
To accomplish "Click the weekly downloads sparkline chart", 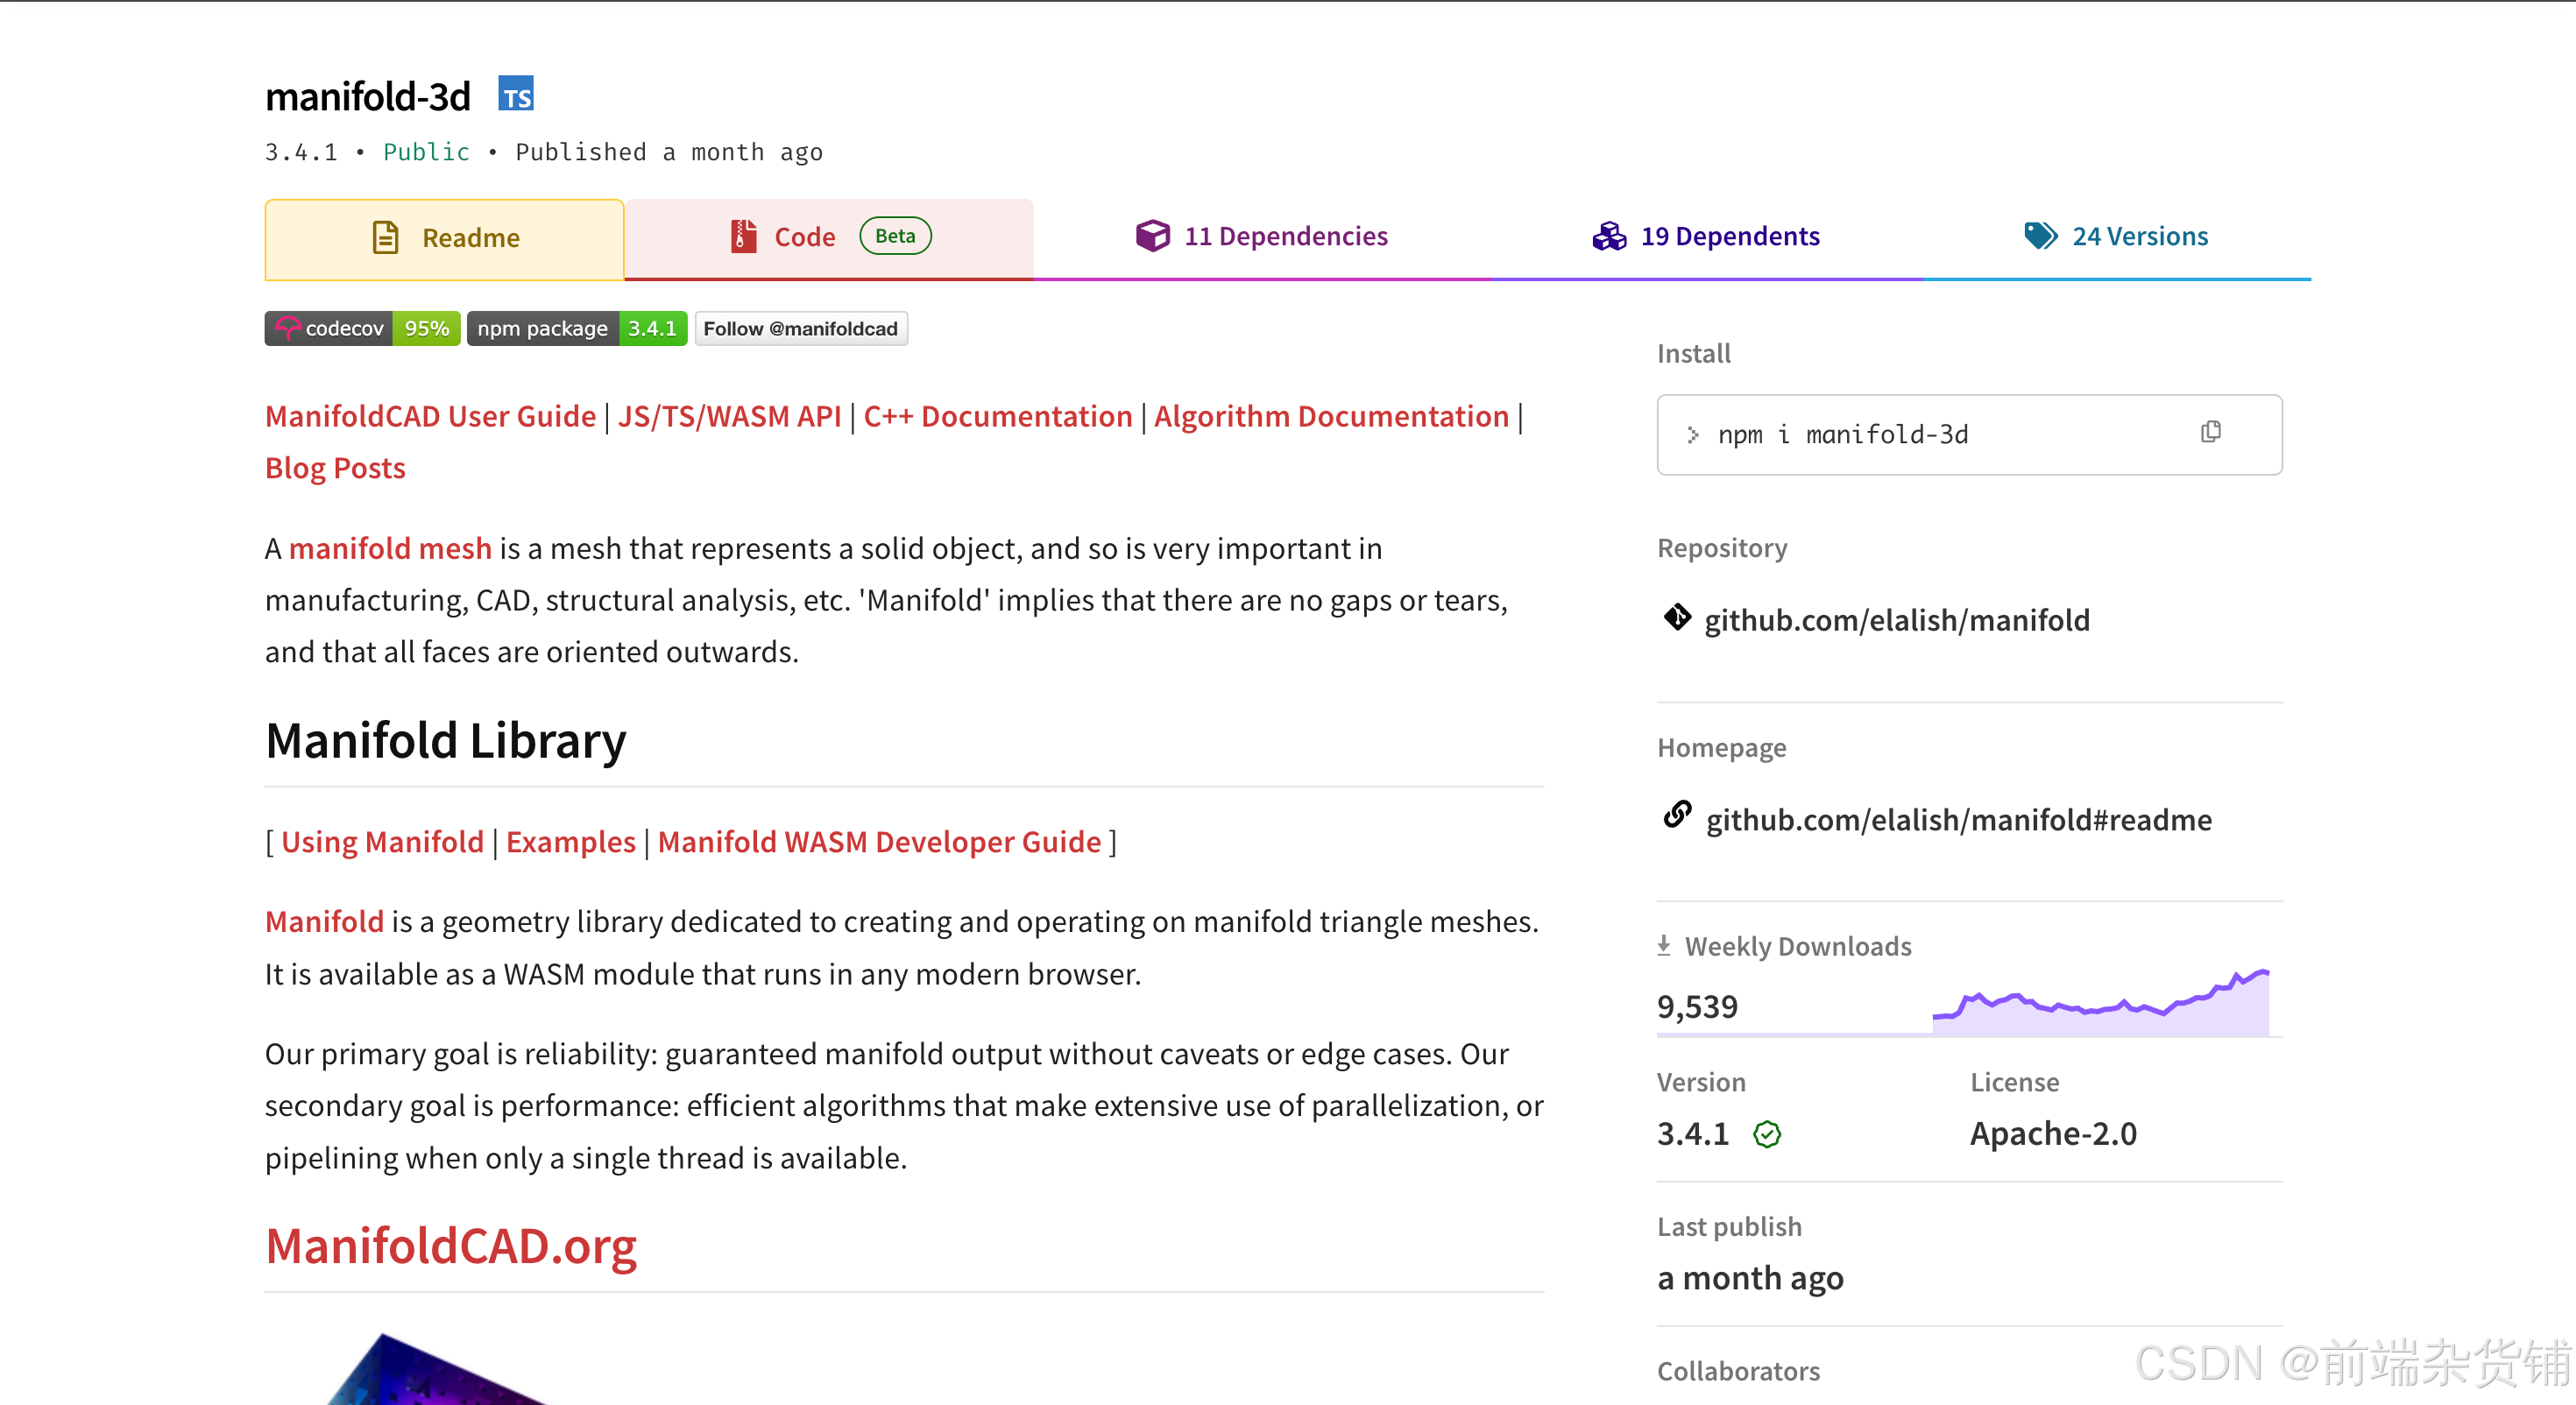I will pyautogui.click(x=2100, y=1004).
